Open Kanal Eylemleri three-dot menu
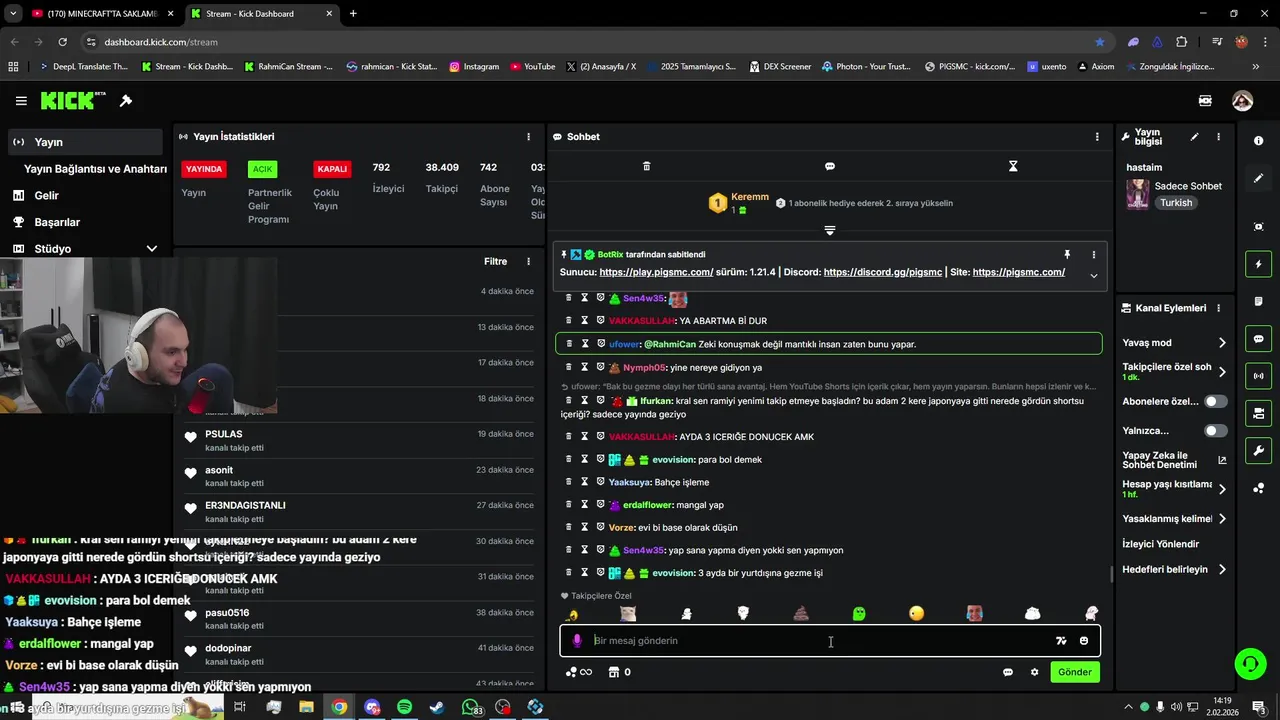Image resolution: width=1280 pixels, height=720 pixels. click(1218, 308)
